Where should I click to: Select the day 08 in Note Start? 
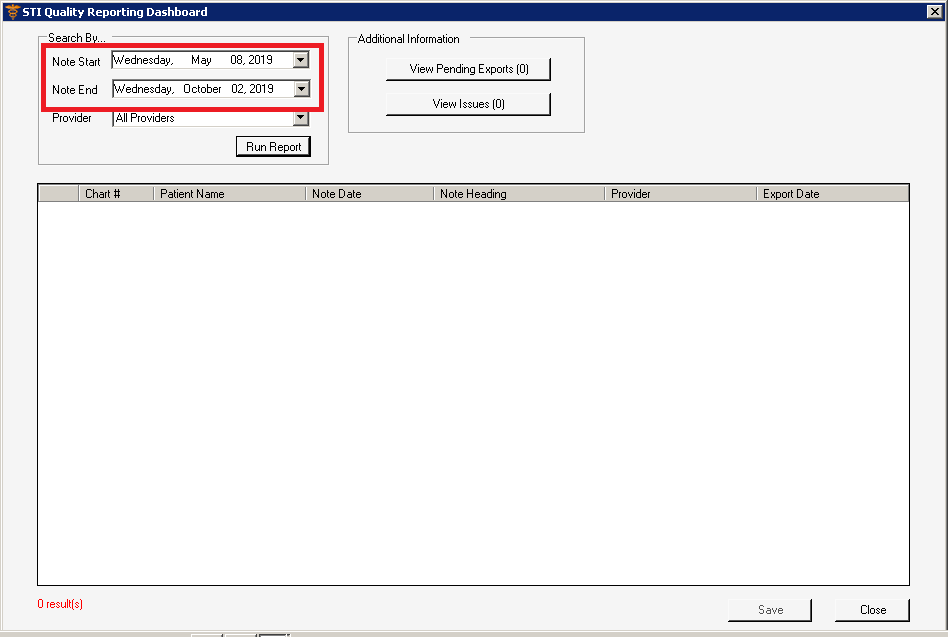click(236, 60)
